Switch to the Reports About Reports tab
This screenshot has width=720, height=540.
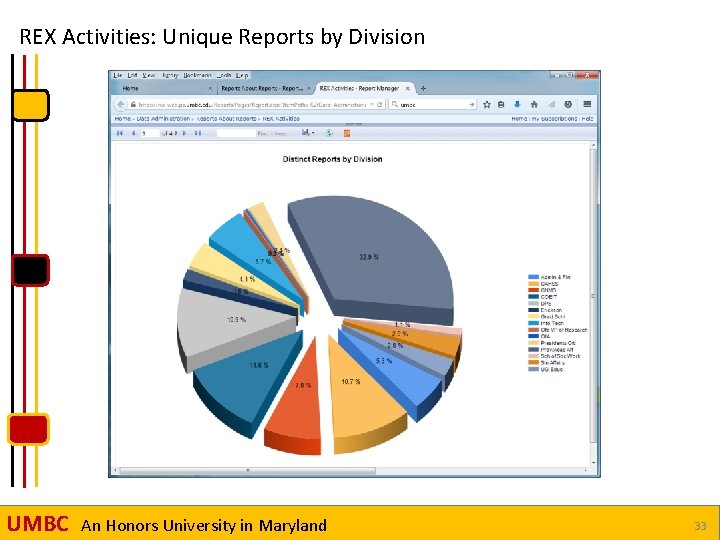coord(265,88)
